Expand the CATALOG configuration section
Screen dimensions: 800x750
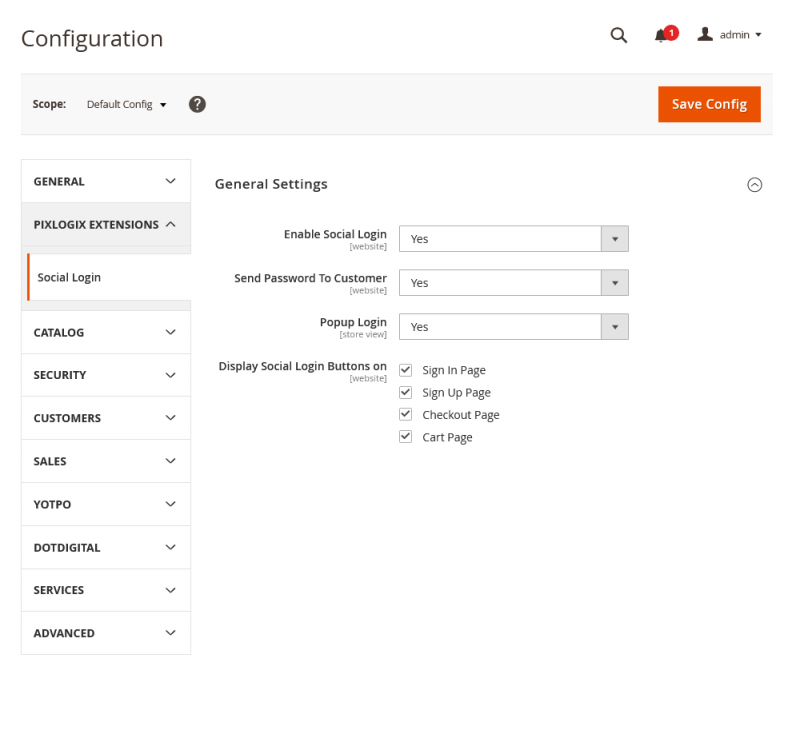pos(105,331)
